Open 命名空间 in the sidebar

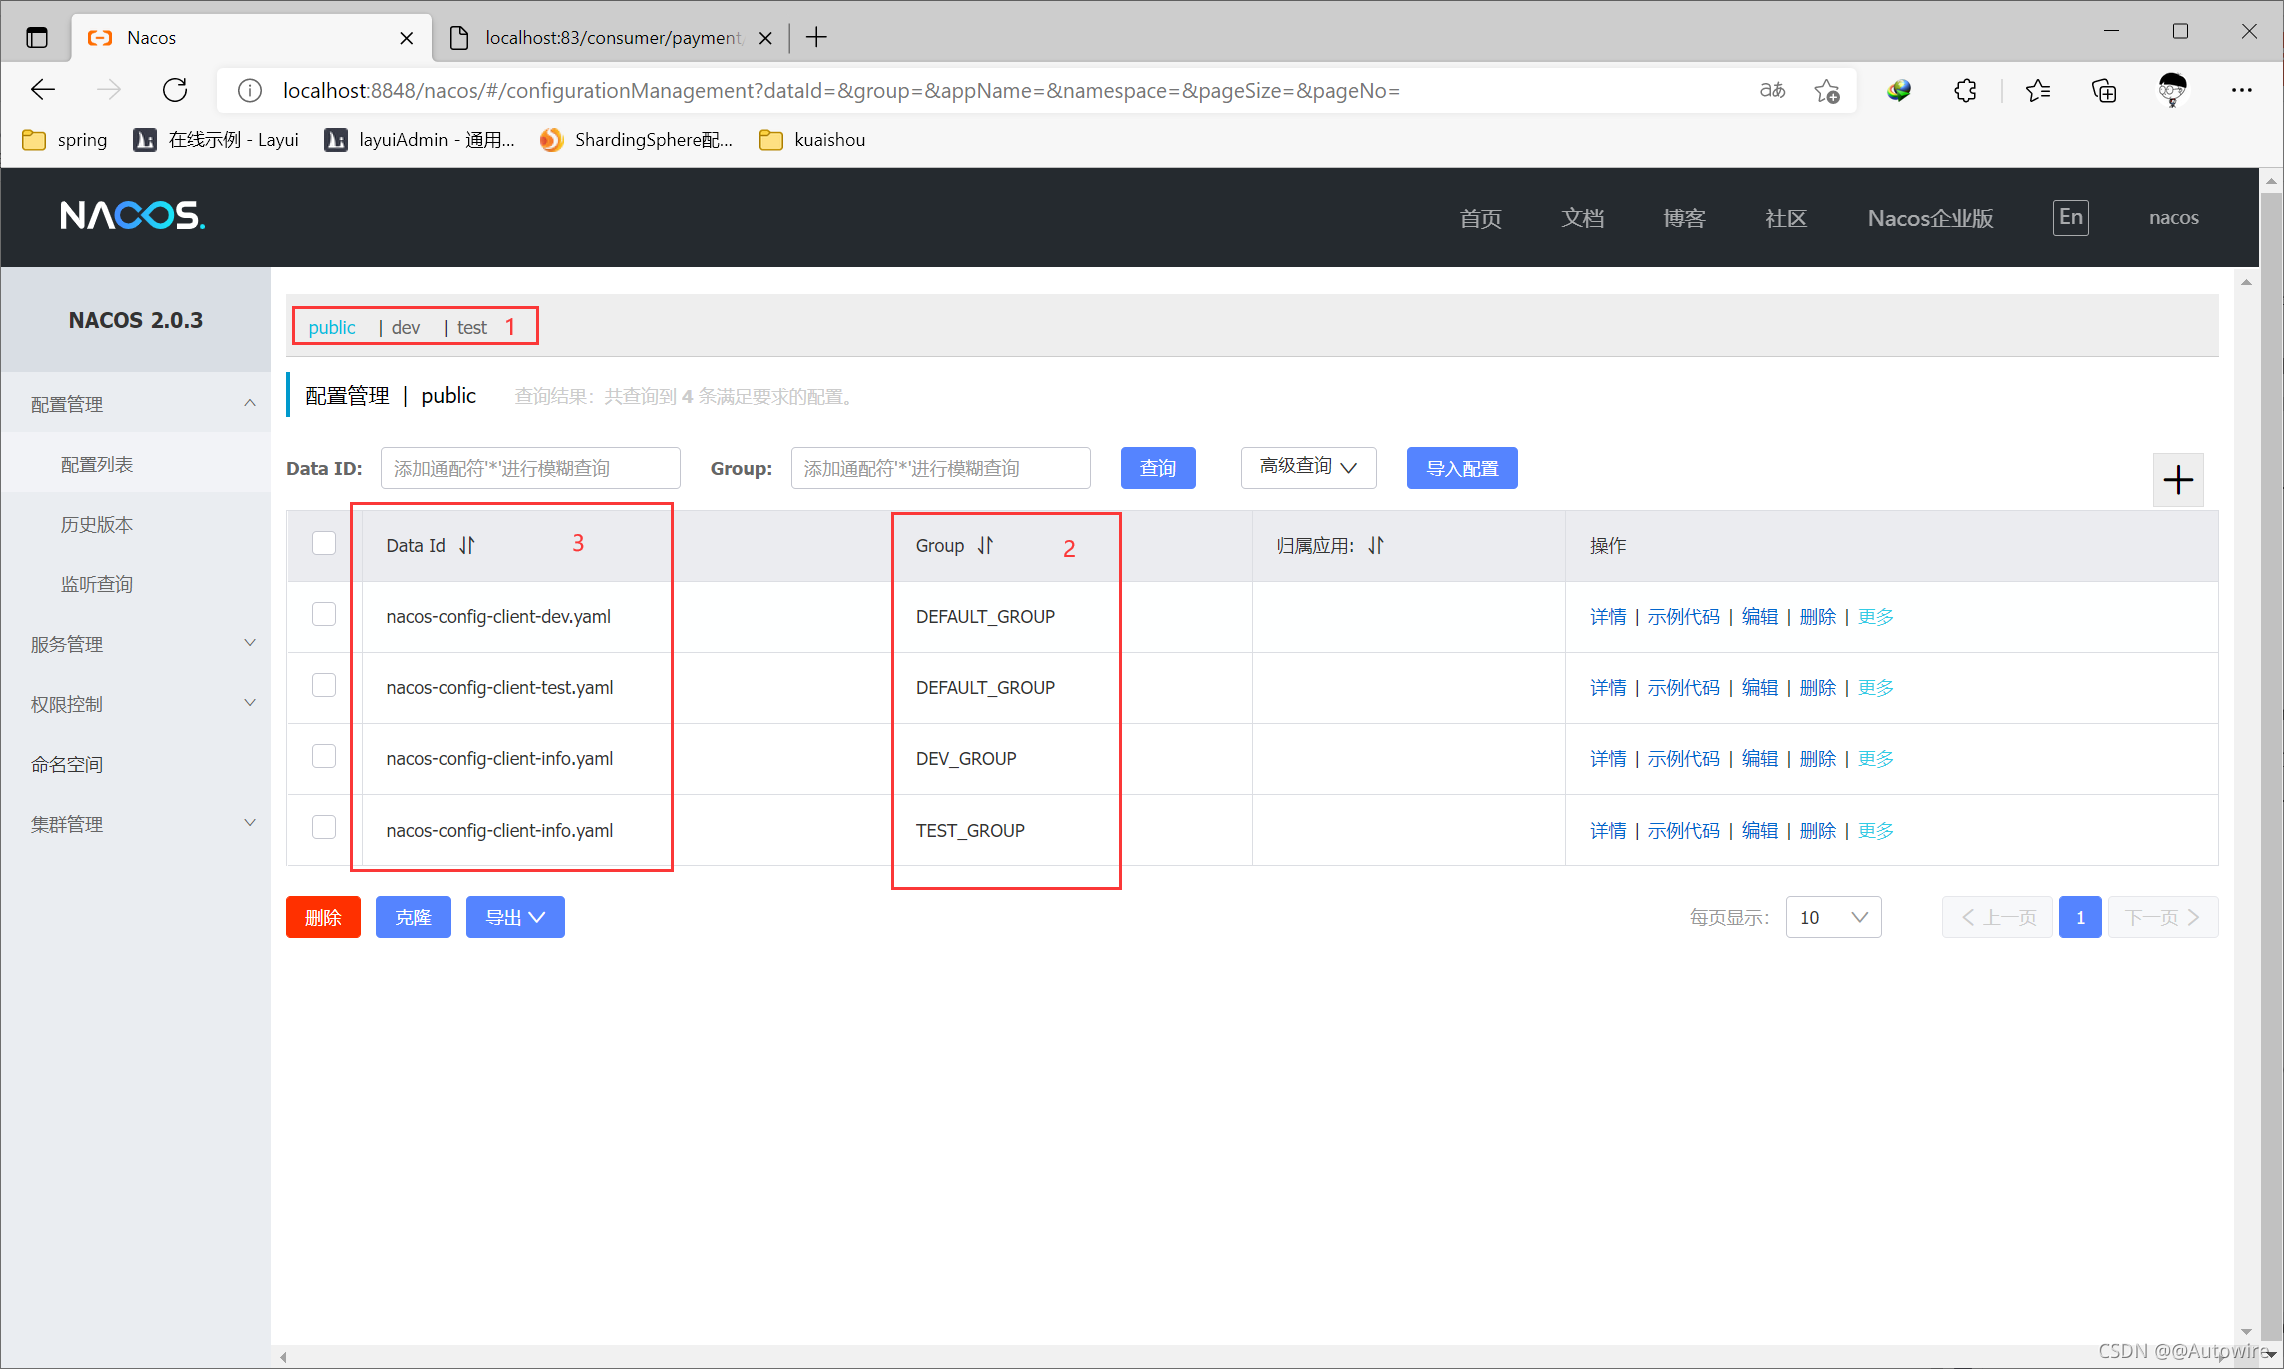click(x=66, y=764)
